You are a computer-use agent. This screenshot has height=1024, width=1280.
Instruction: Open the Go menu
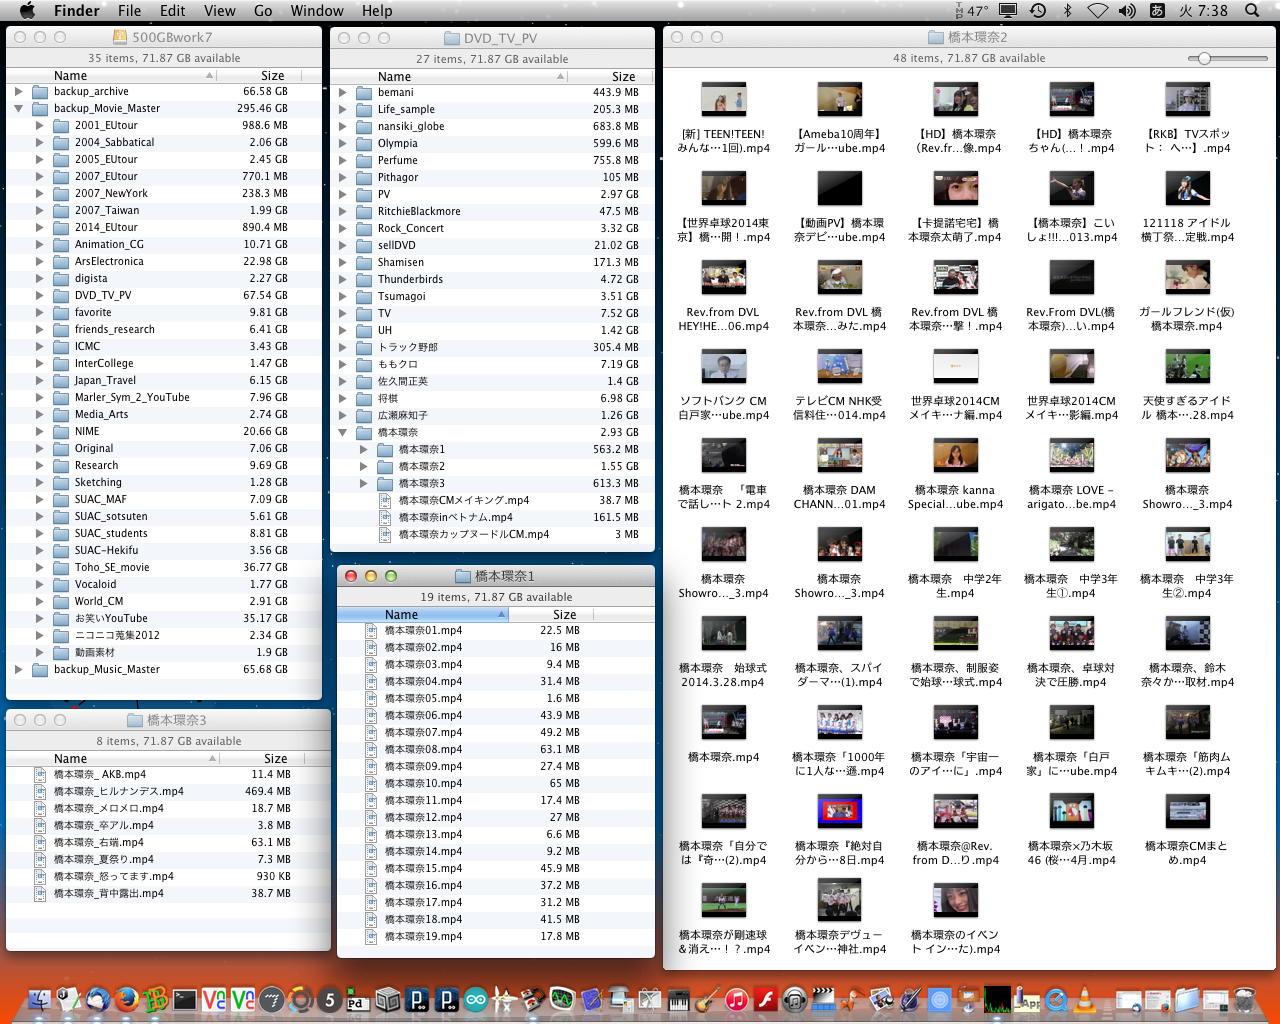pos(263,11)
